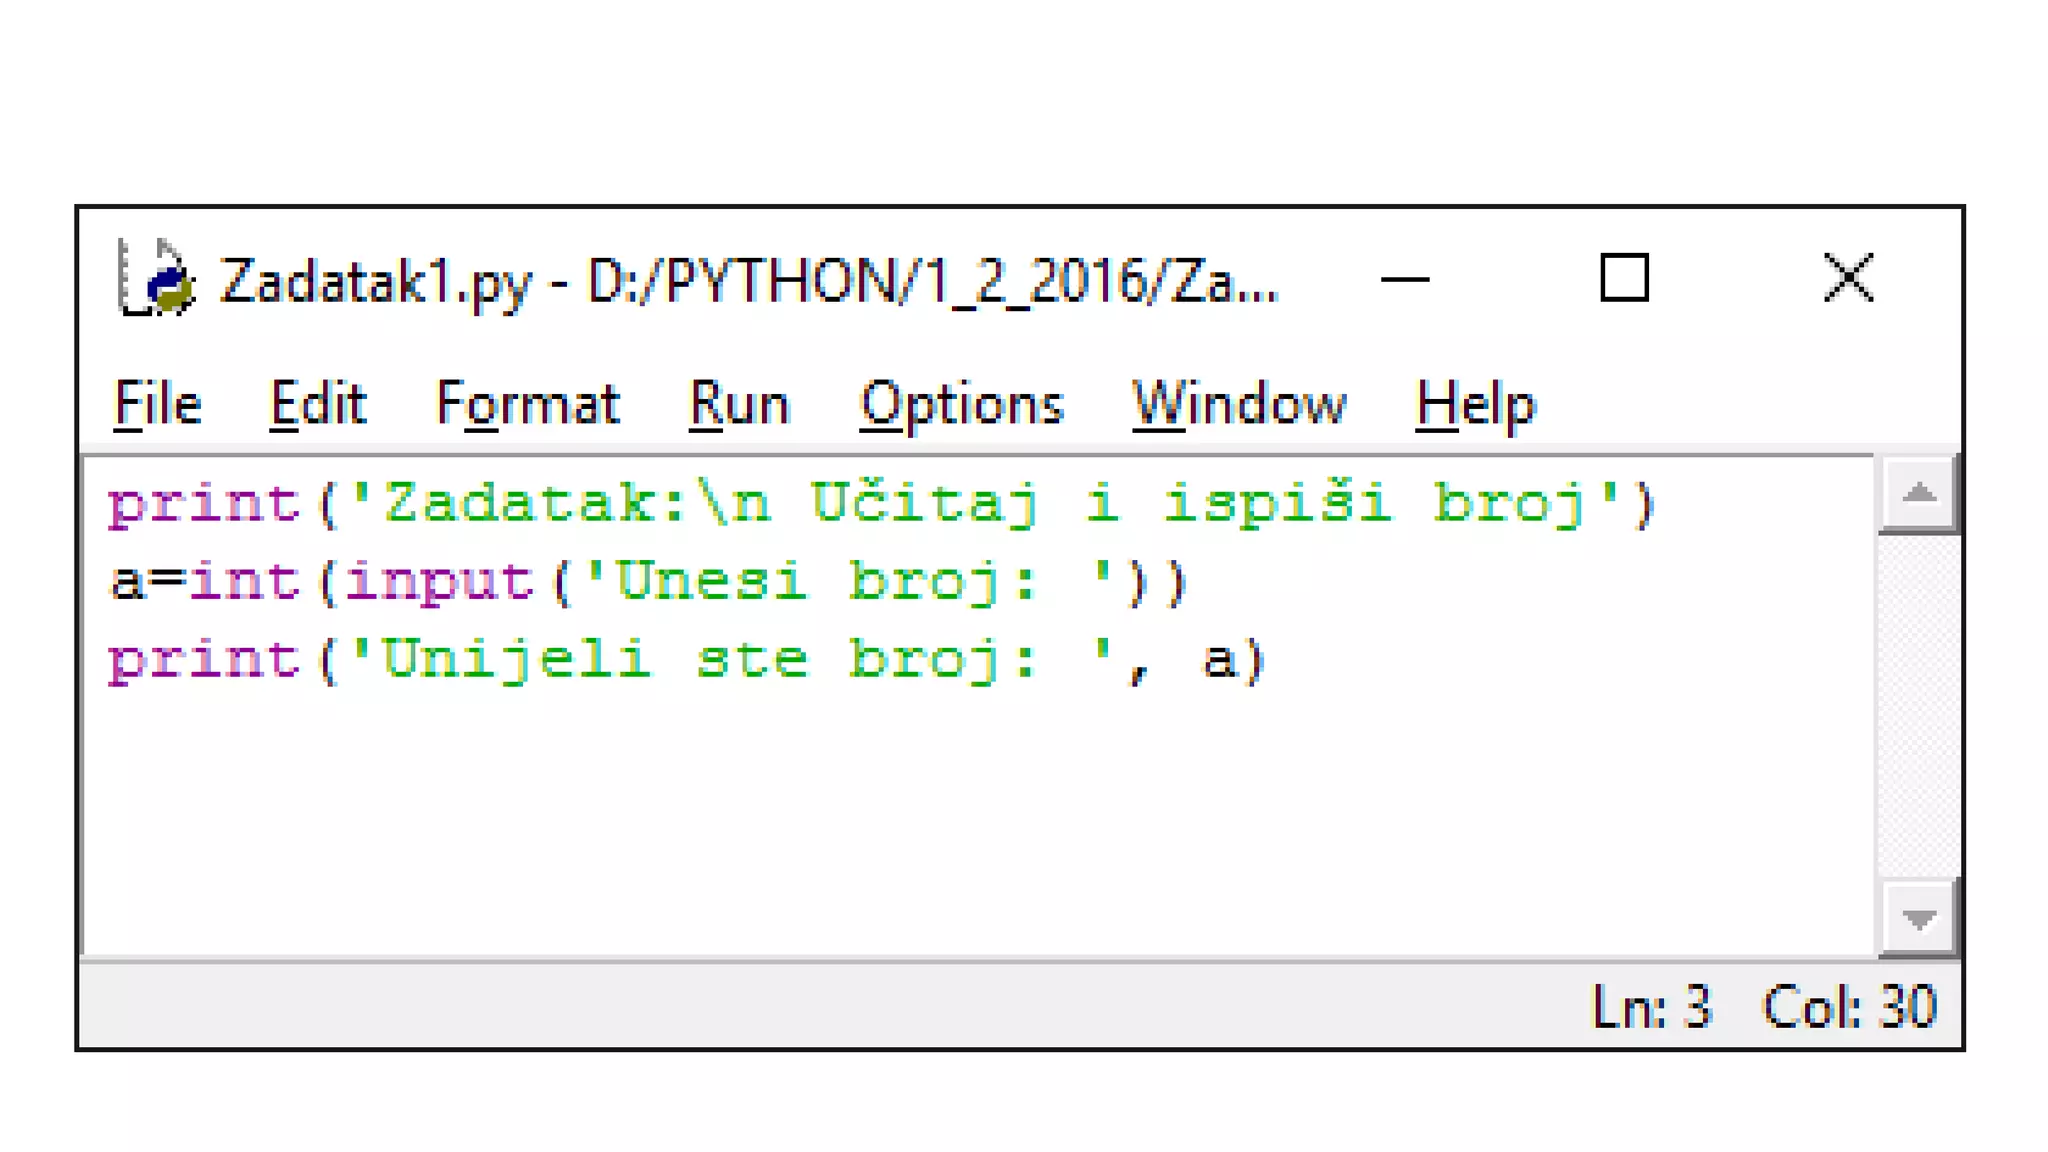Image resolution: width=2048 pixels, height=1152 pixels.
Task: Maximize the Zadatak1.py editor window
Action: (x=1624, y=278)
